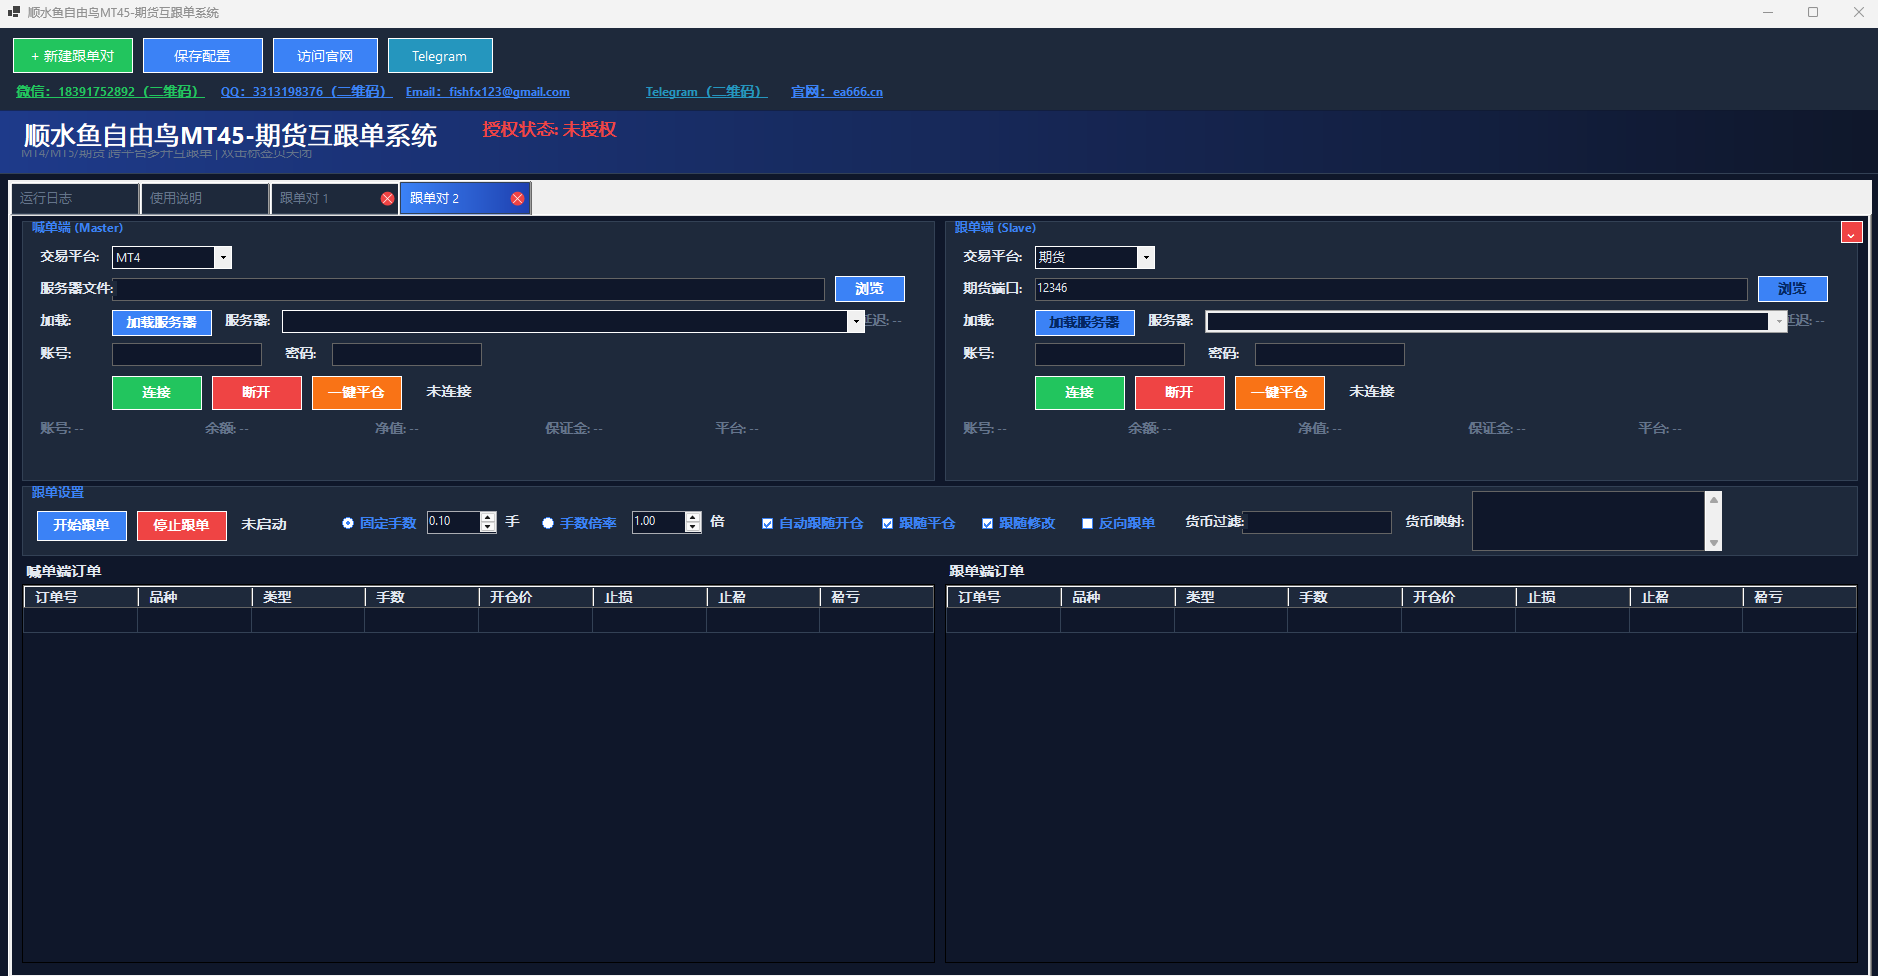Toggle the 自动跟随开仓 checkbox
This screenshot has width=1878, height=976.
[x=767, y=524]
